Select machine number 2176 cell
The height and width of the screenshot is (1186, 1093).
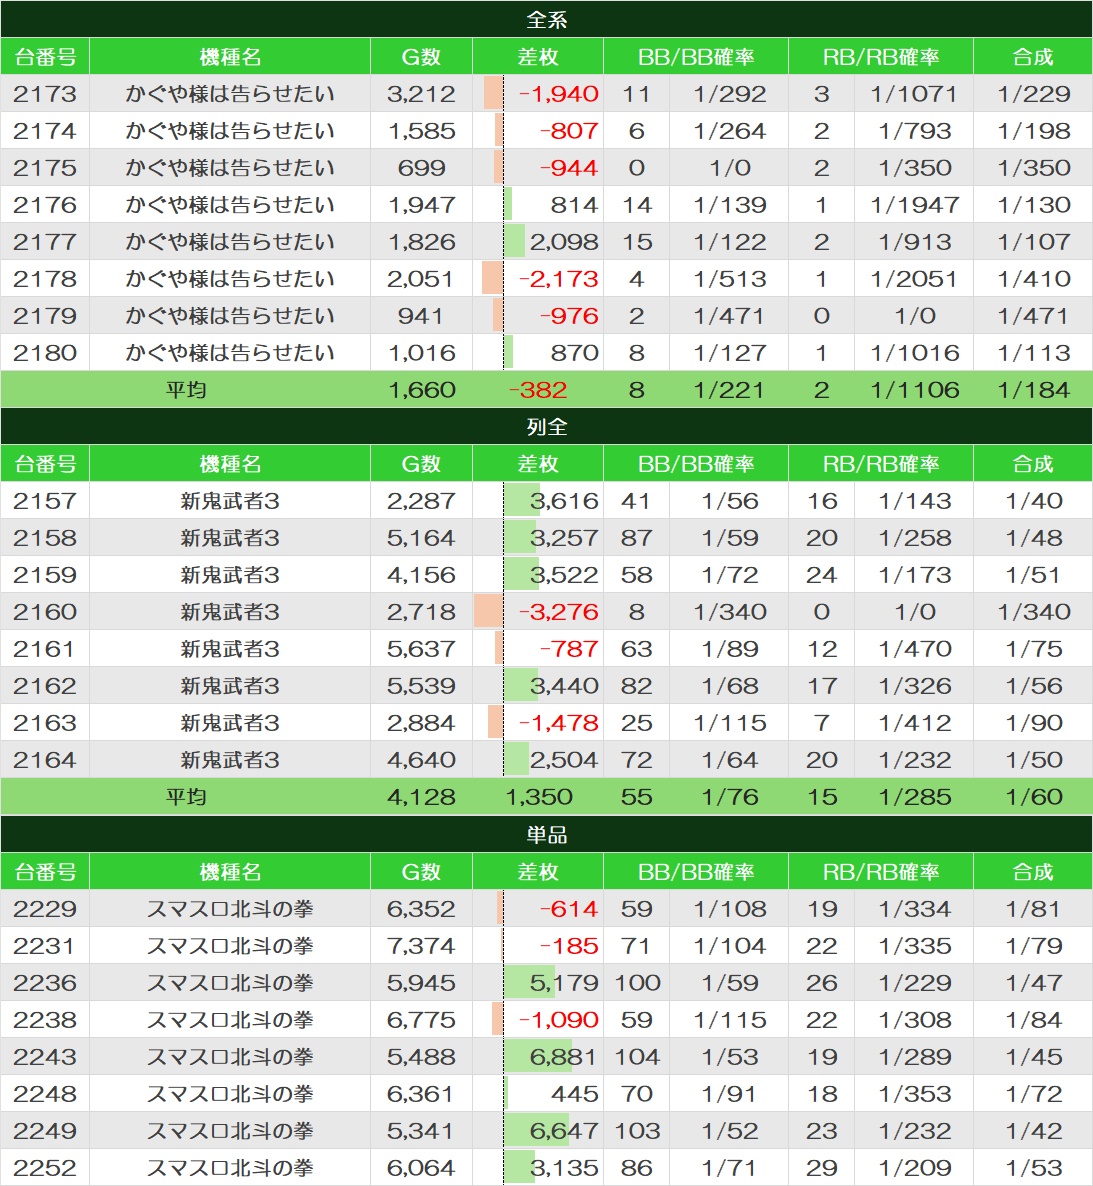coord(45,205)
